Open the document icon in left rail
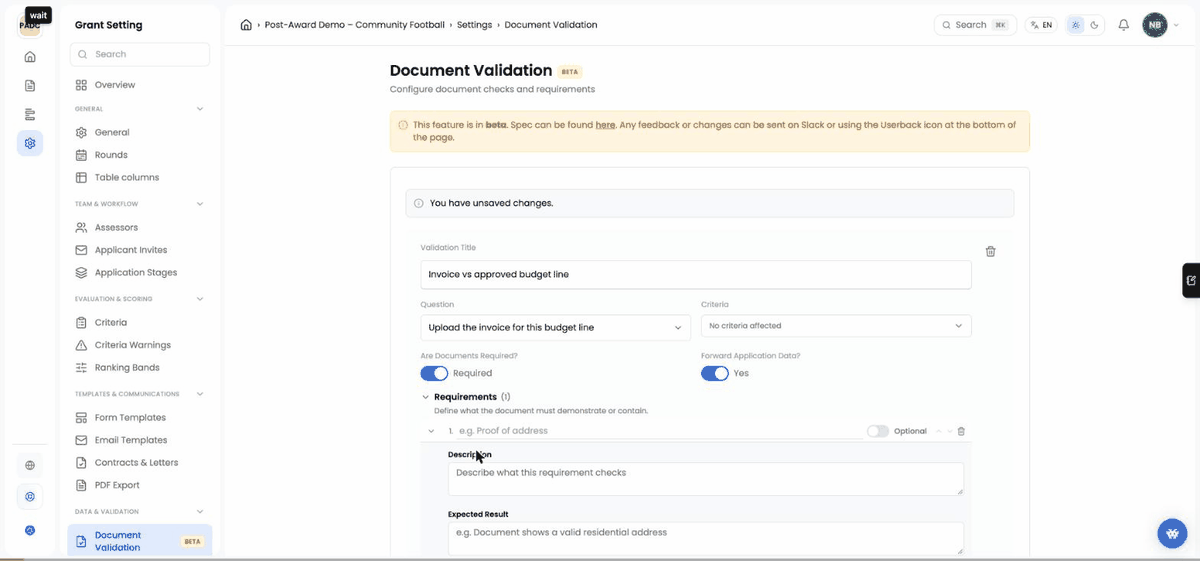 tap(30, 86)
